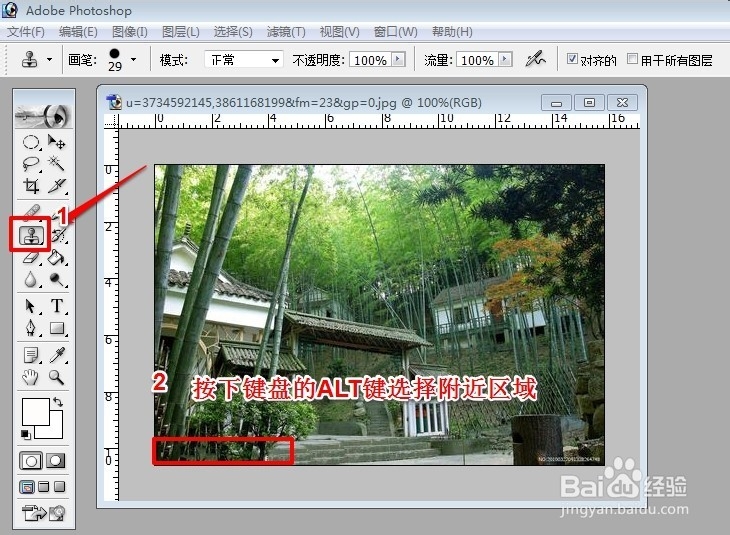The image size is (730, 535).
Task: Enable the airbrush icon in options bar
Action: [535, 60]
